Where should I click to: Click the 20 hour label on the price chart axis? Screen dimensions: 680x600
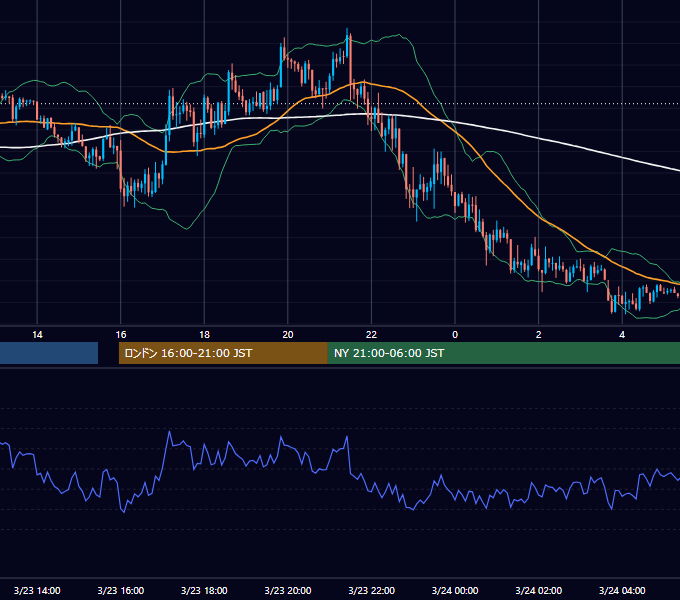click(288, 335)
